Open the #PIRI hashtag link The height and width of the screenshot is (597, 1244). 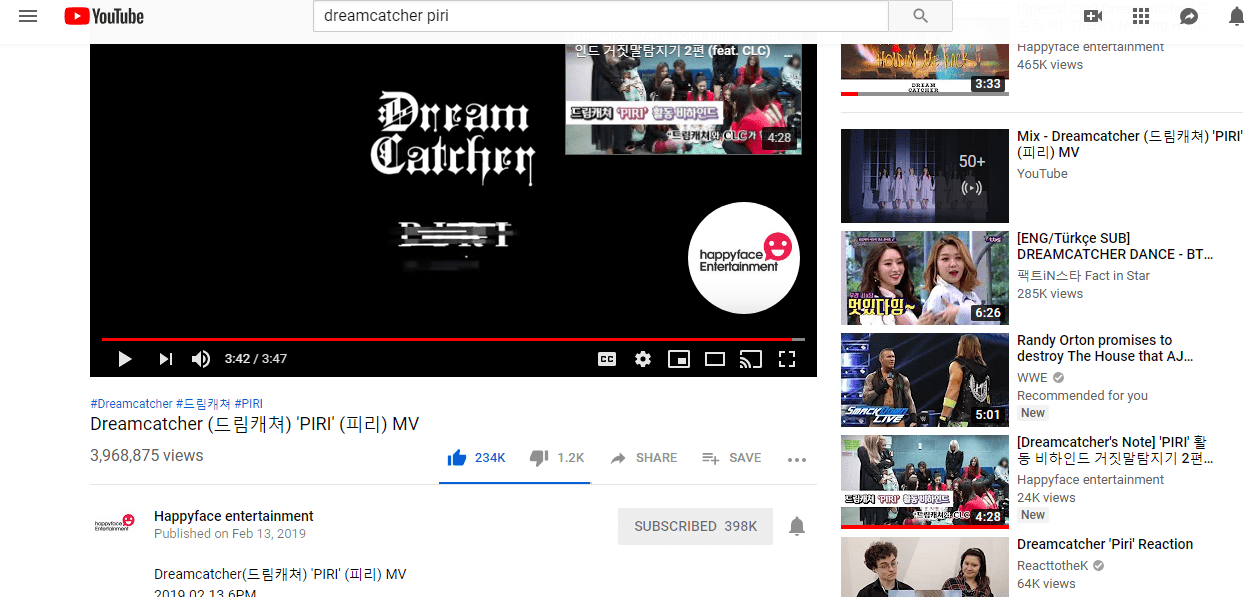[249, 404]
